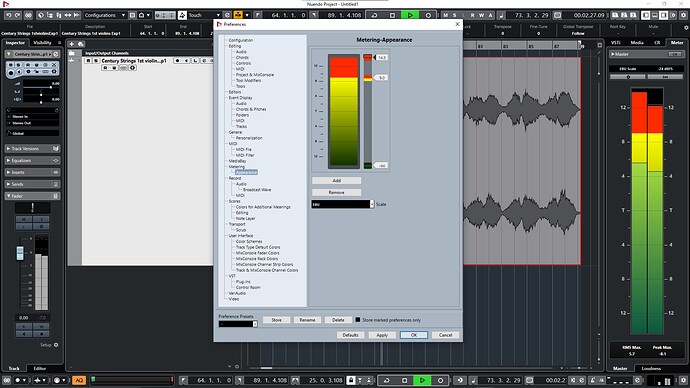Toggle Store marked preferences only checkbox
The width and height of the screenshot is (690, 388).
coord(358,320)
